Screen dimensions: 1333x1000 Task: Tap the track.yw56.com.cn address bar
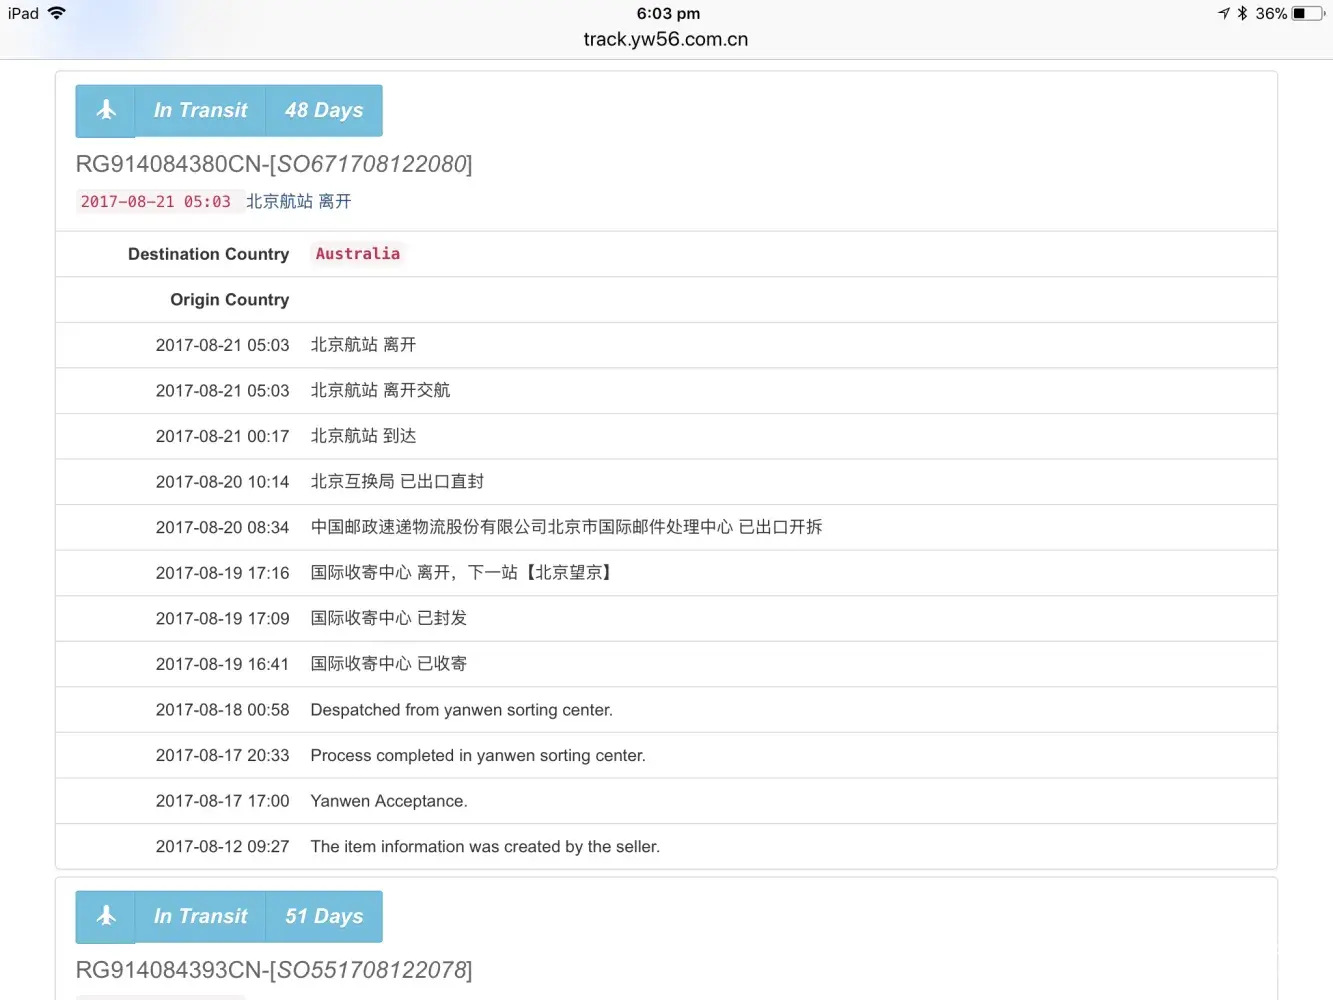click(x=666, y=40)
